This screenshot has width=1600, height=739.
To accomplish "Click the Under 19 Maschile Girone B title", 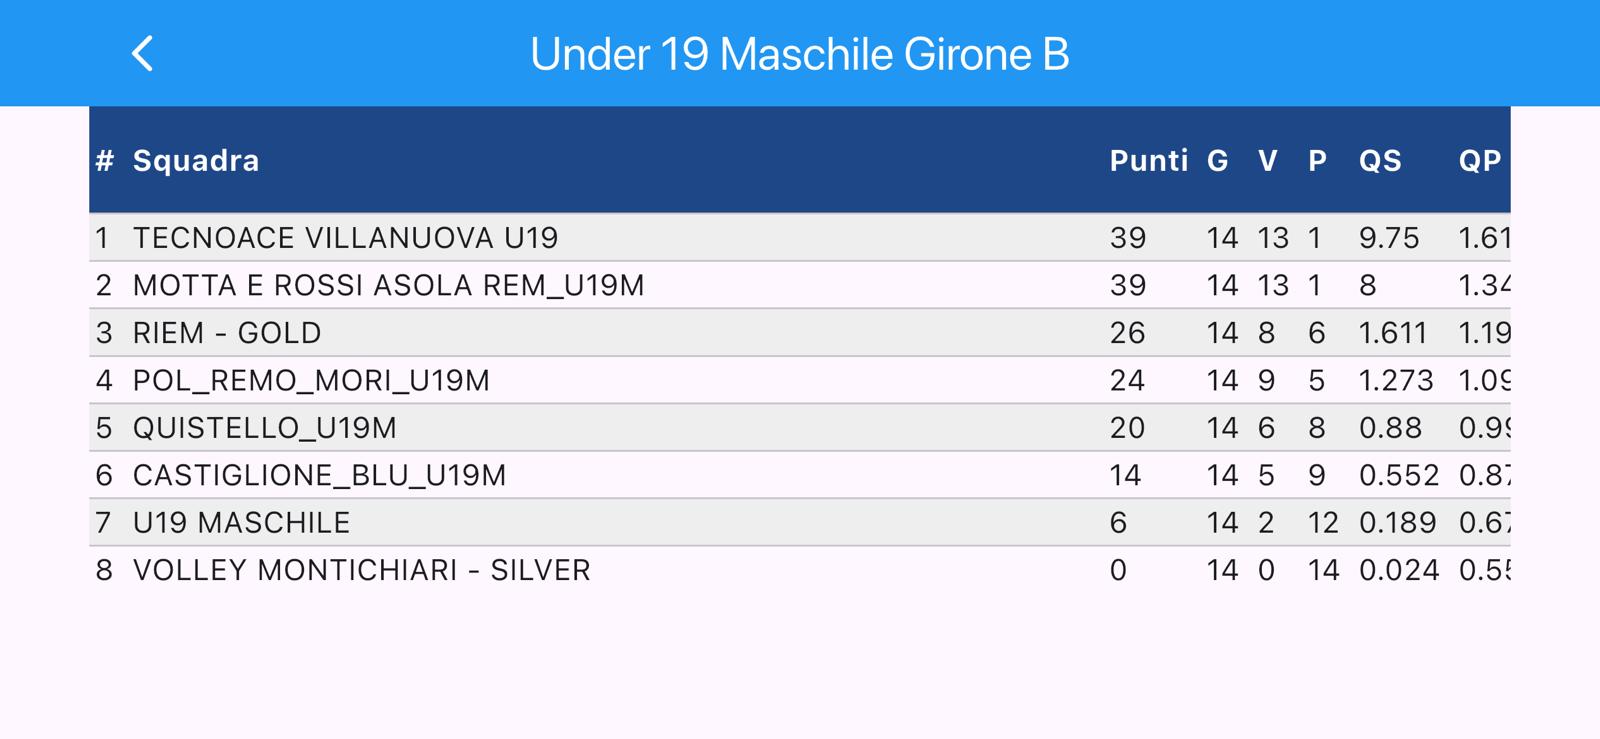I will (799, 54).
